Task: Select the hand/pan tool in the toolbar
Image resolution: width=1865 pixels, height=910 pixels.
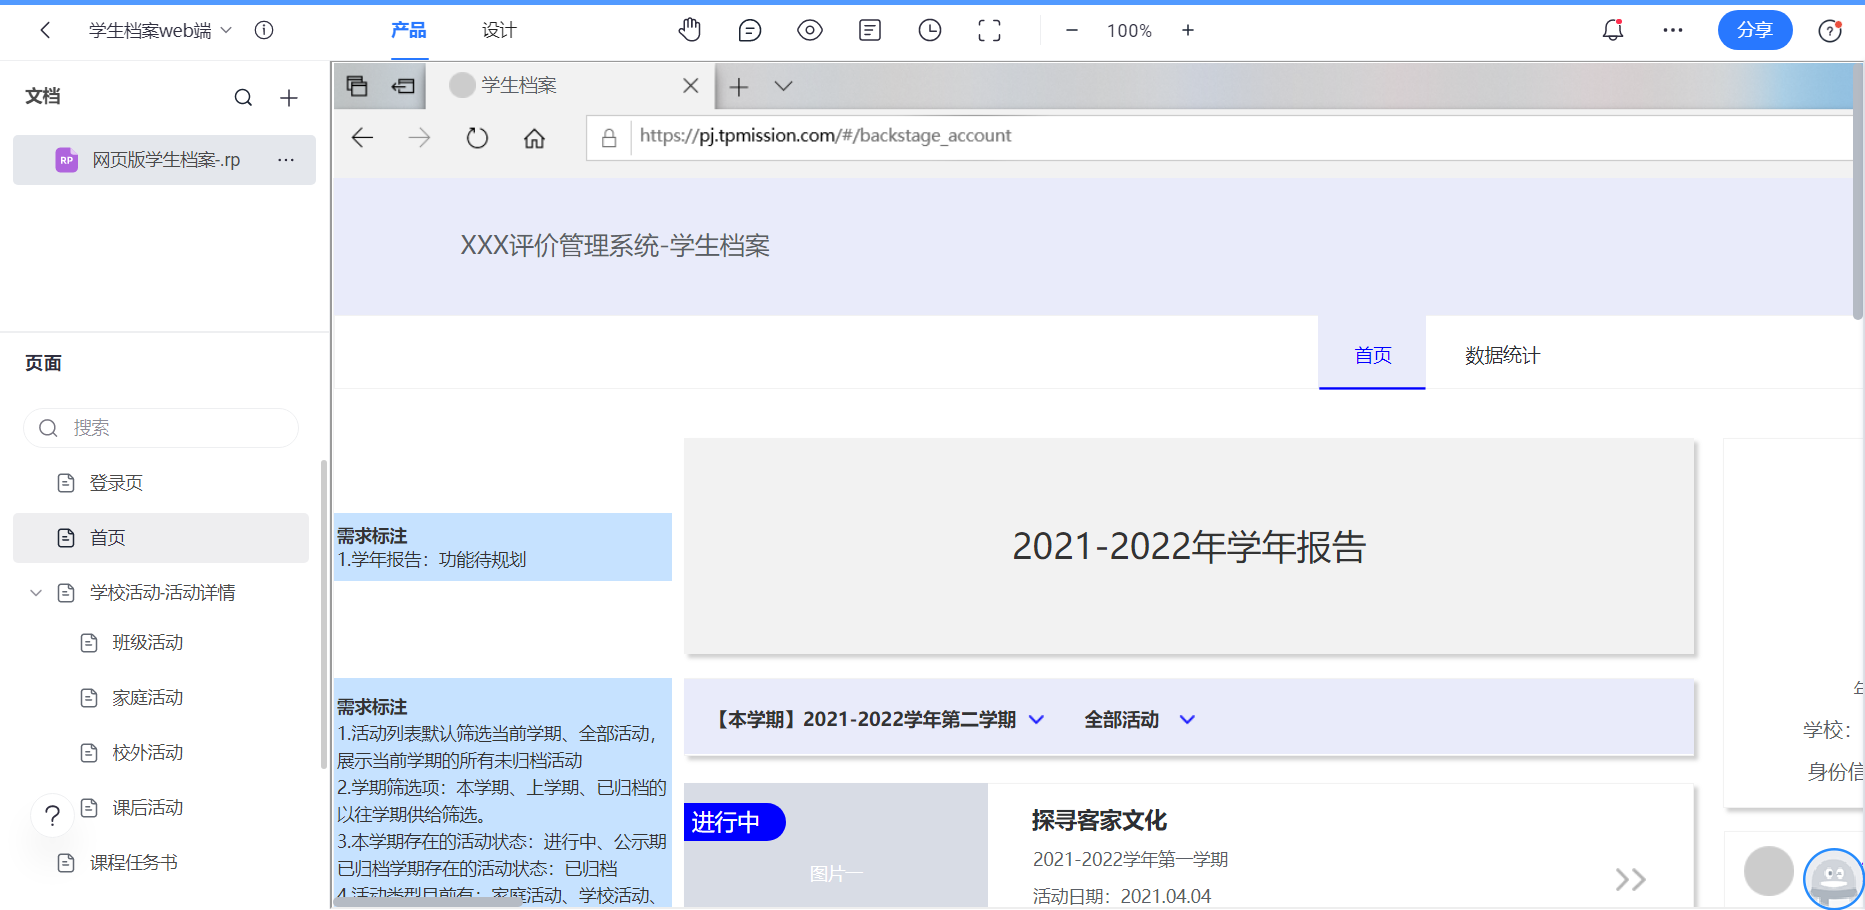Action: 689,30
